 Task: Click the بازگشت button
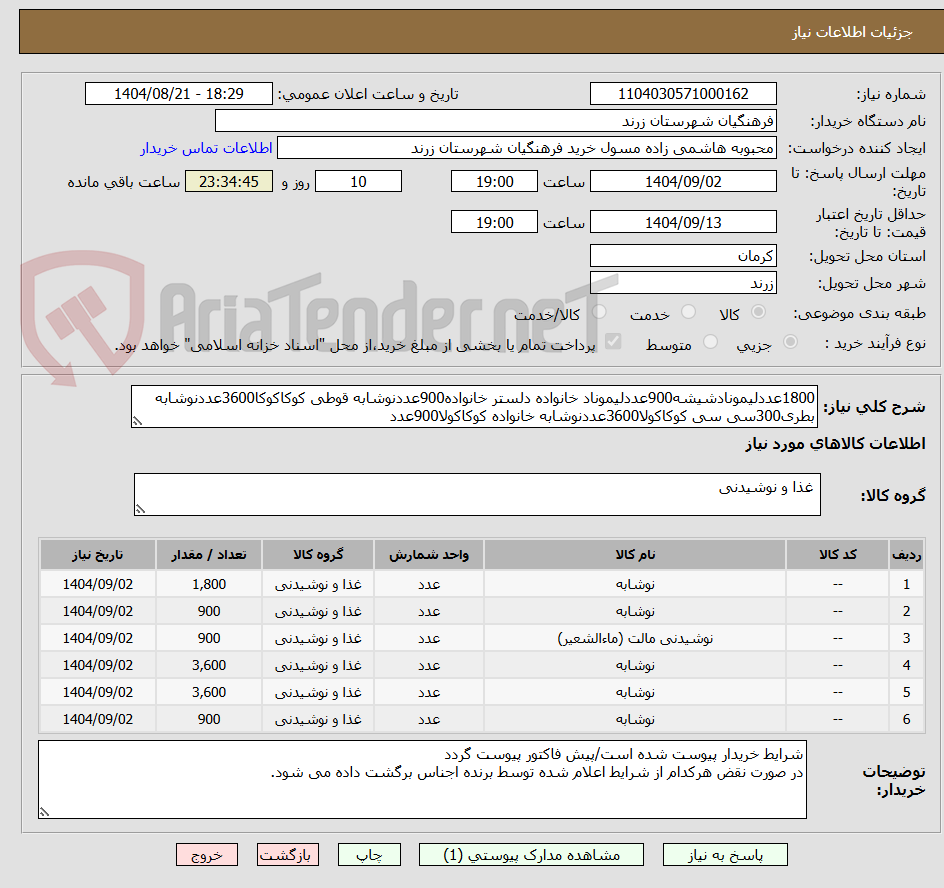(x=288, y=855)
